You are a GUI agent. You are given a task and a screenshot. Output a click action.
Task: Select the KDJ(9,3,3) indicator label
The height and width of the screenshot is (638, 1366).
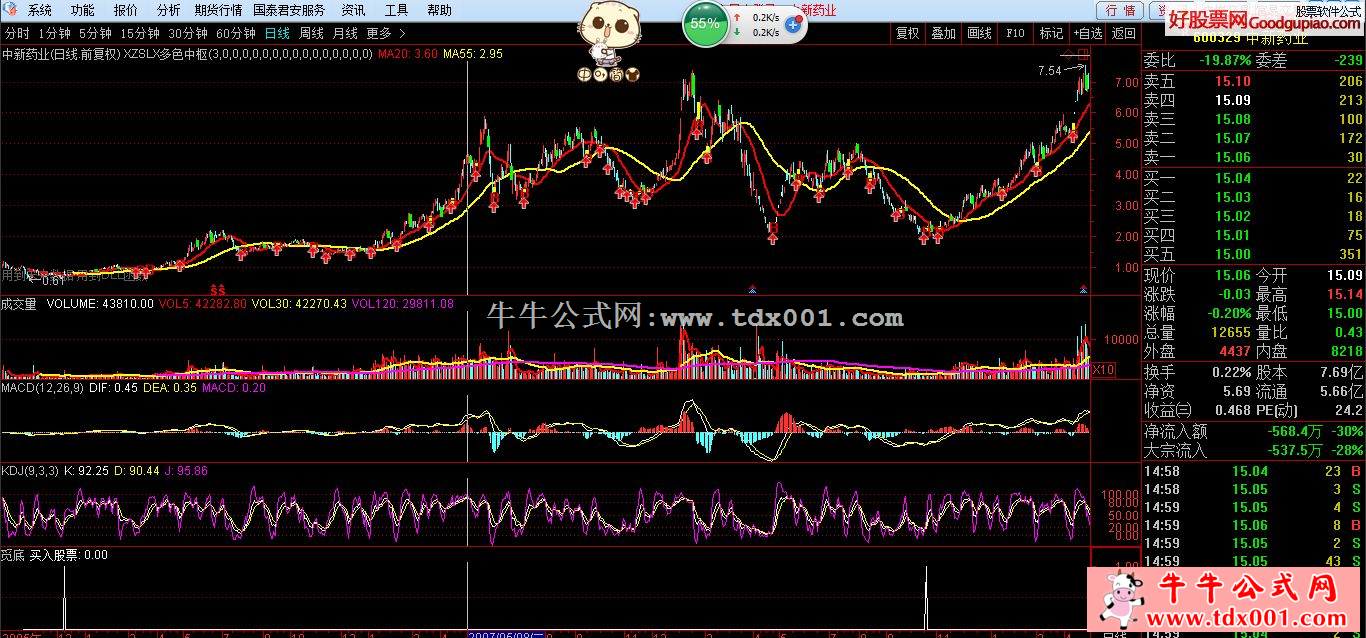(x=33, y=470)
